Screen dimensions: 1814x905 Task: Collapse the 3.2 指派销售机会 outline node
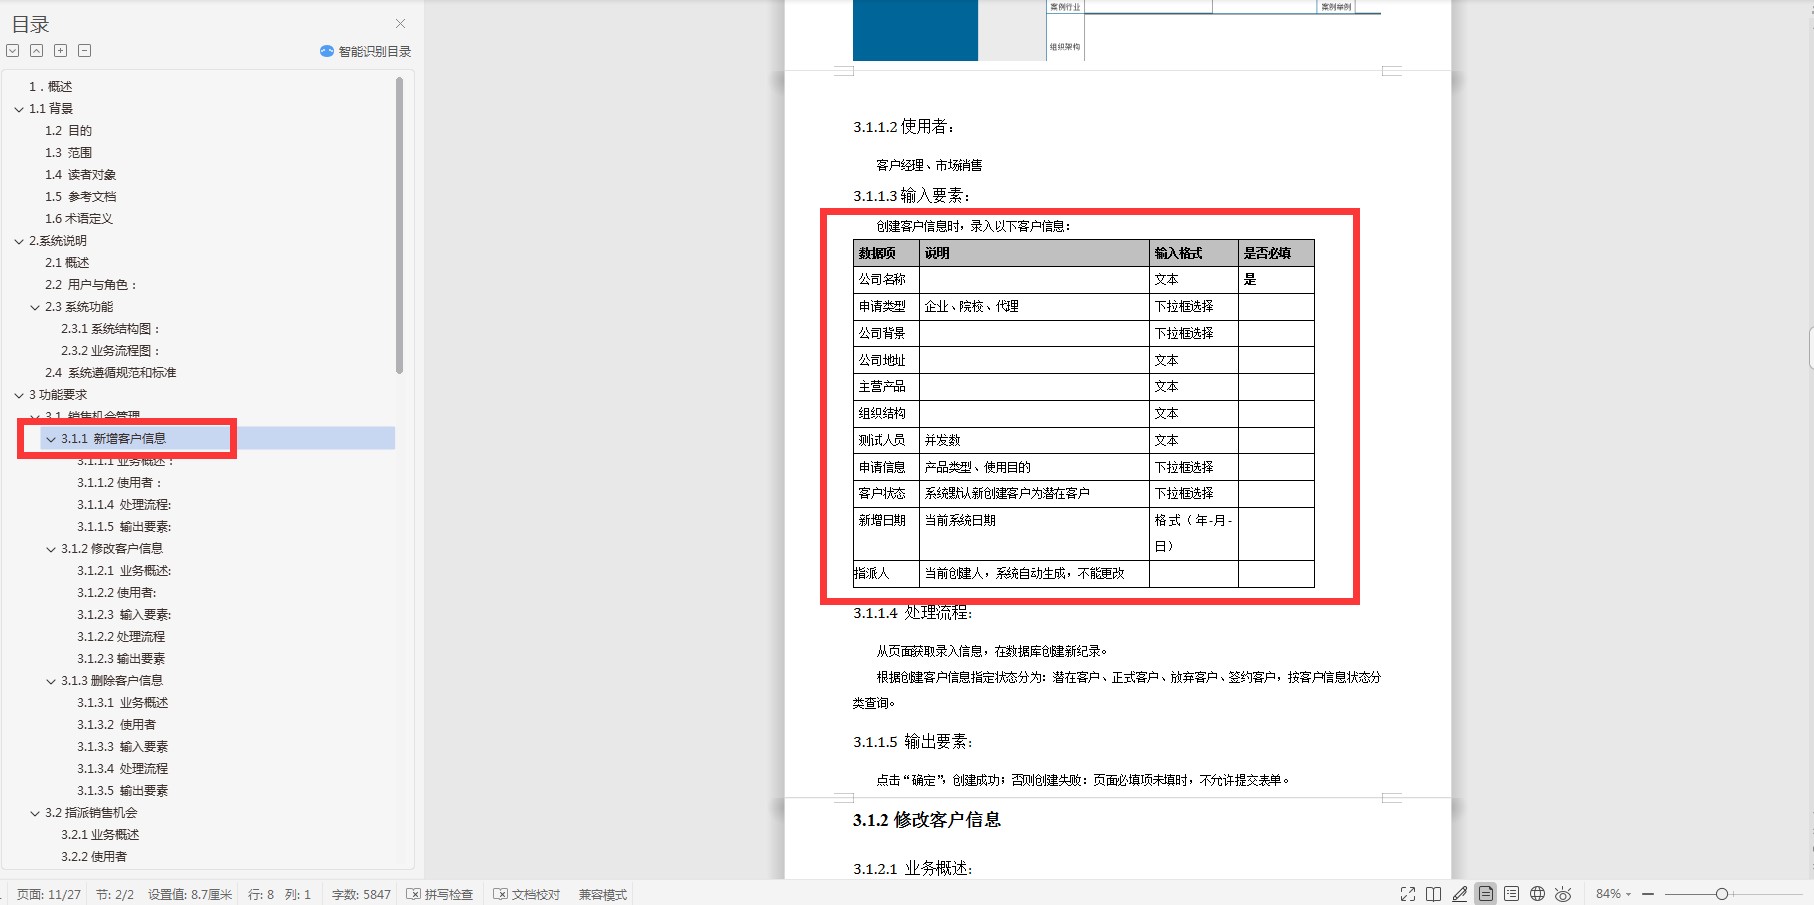(x=35, y=813)
